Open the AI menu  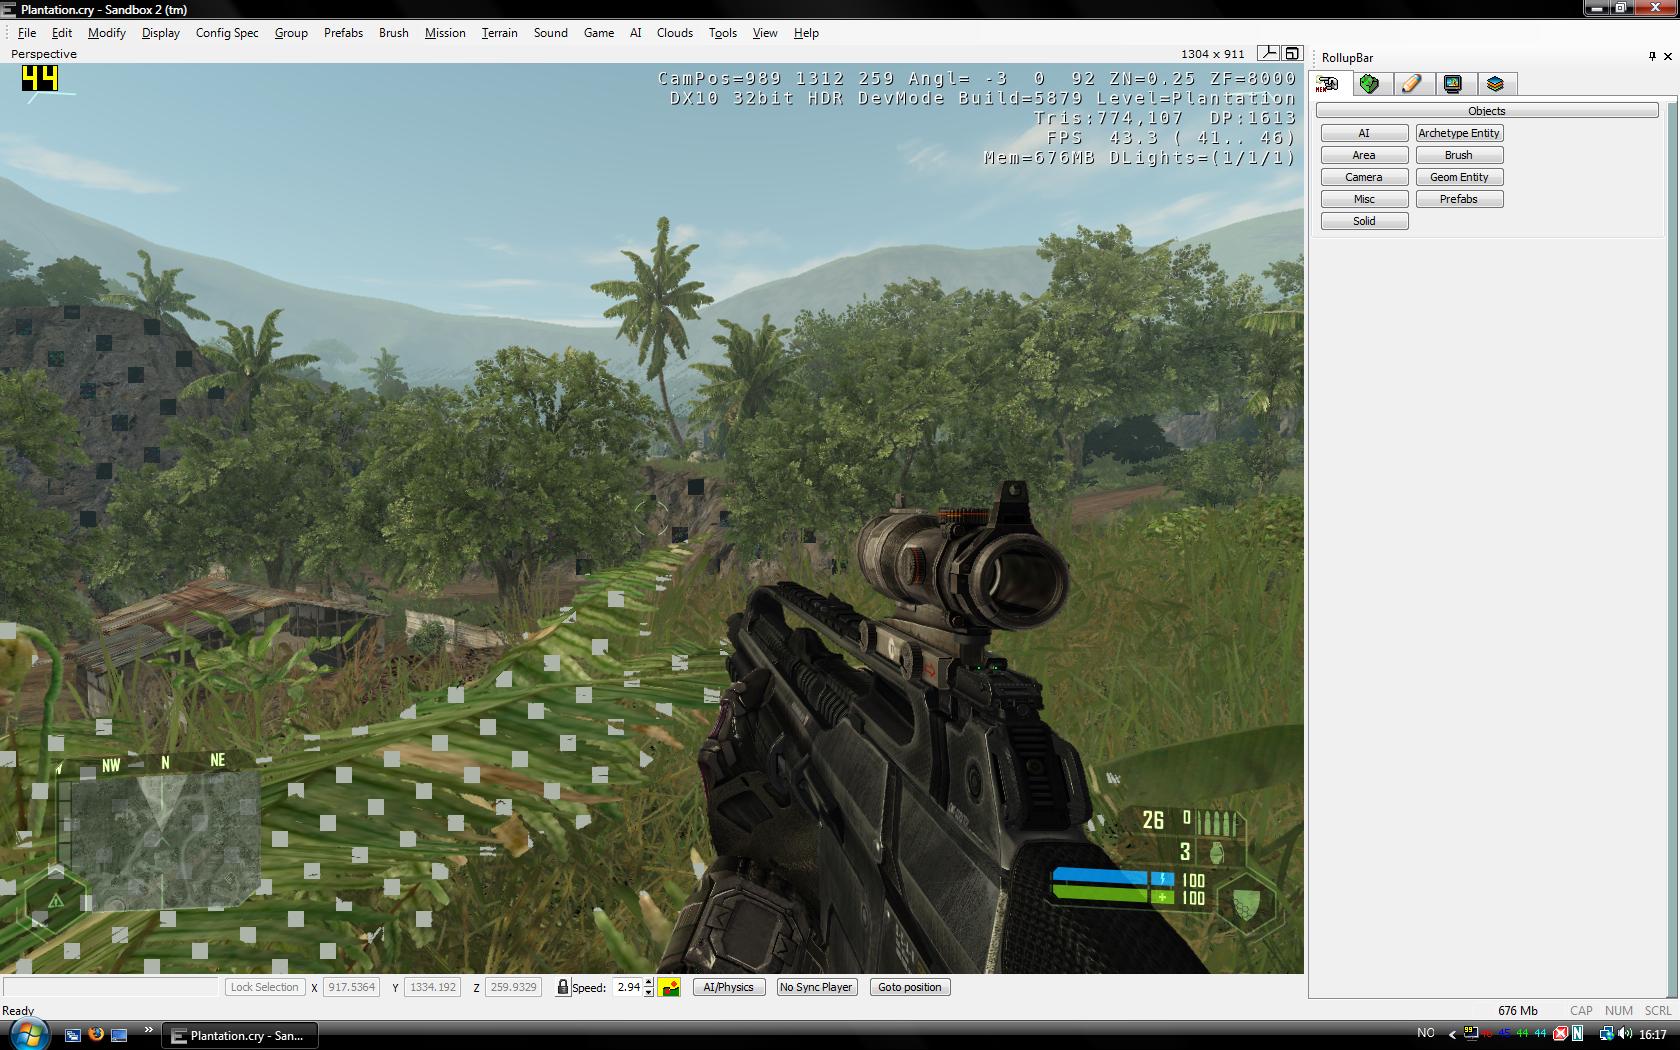636,33
